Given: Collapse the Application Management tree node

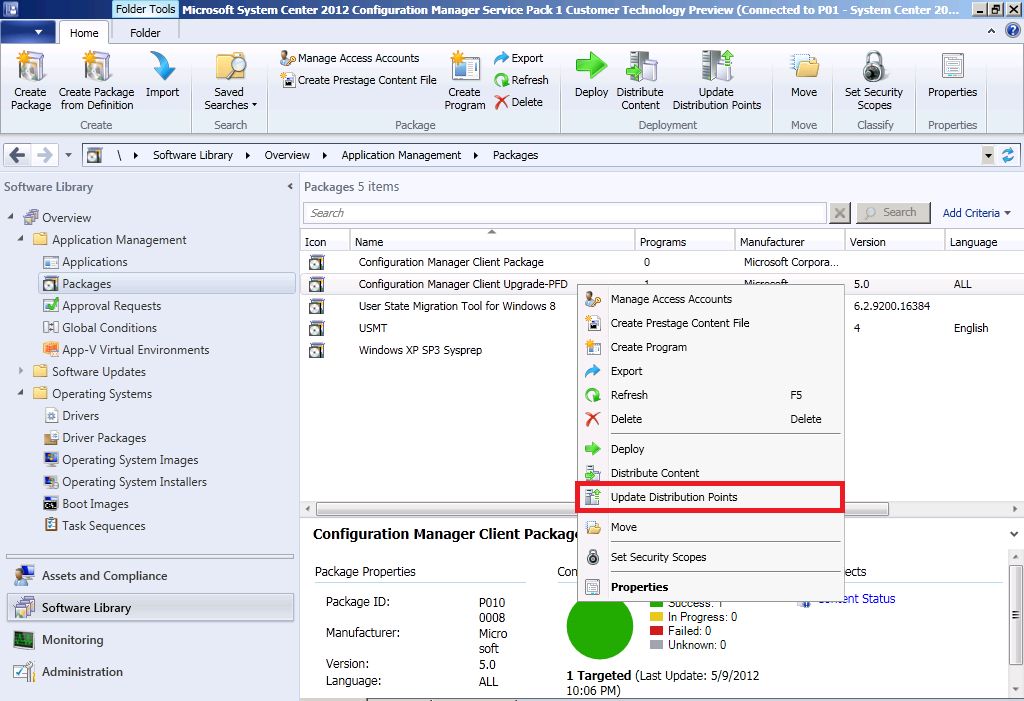Looking at the screenshot, I should [20, 238].
